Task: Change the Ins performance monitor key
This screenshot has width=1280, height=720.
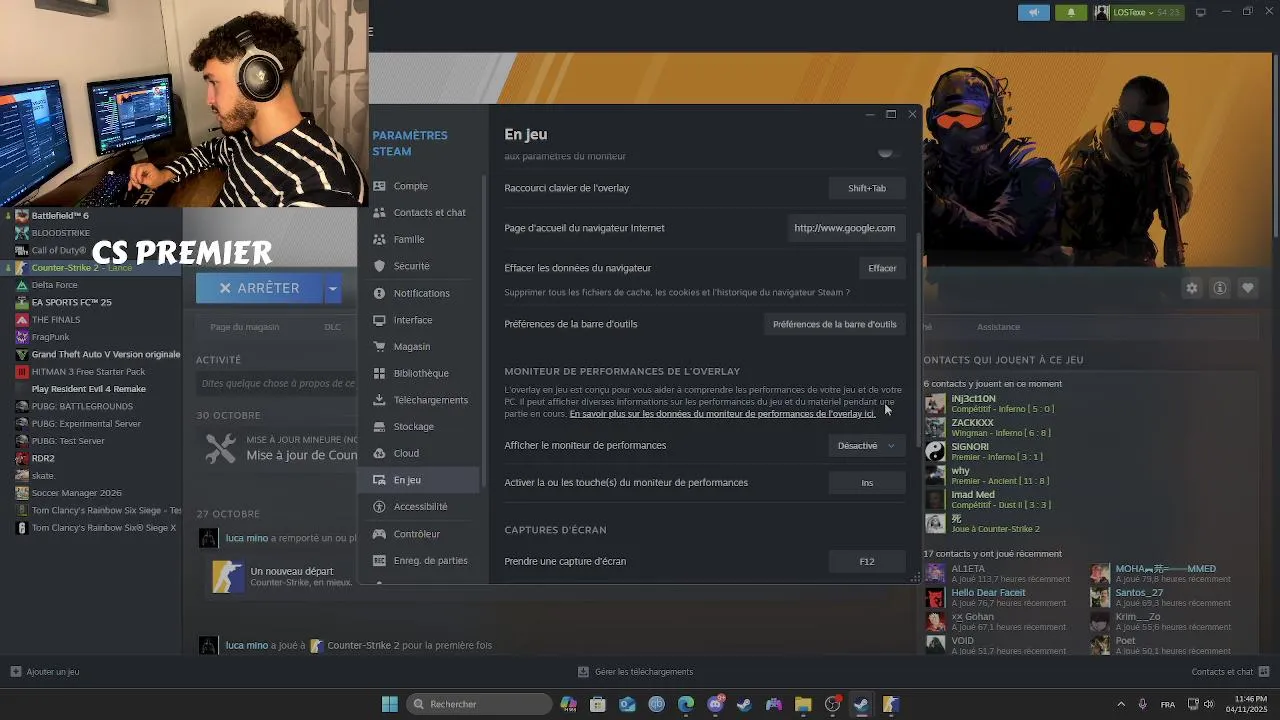Action: click(867, 483)
